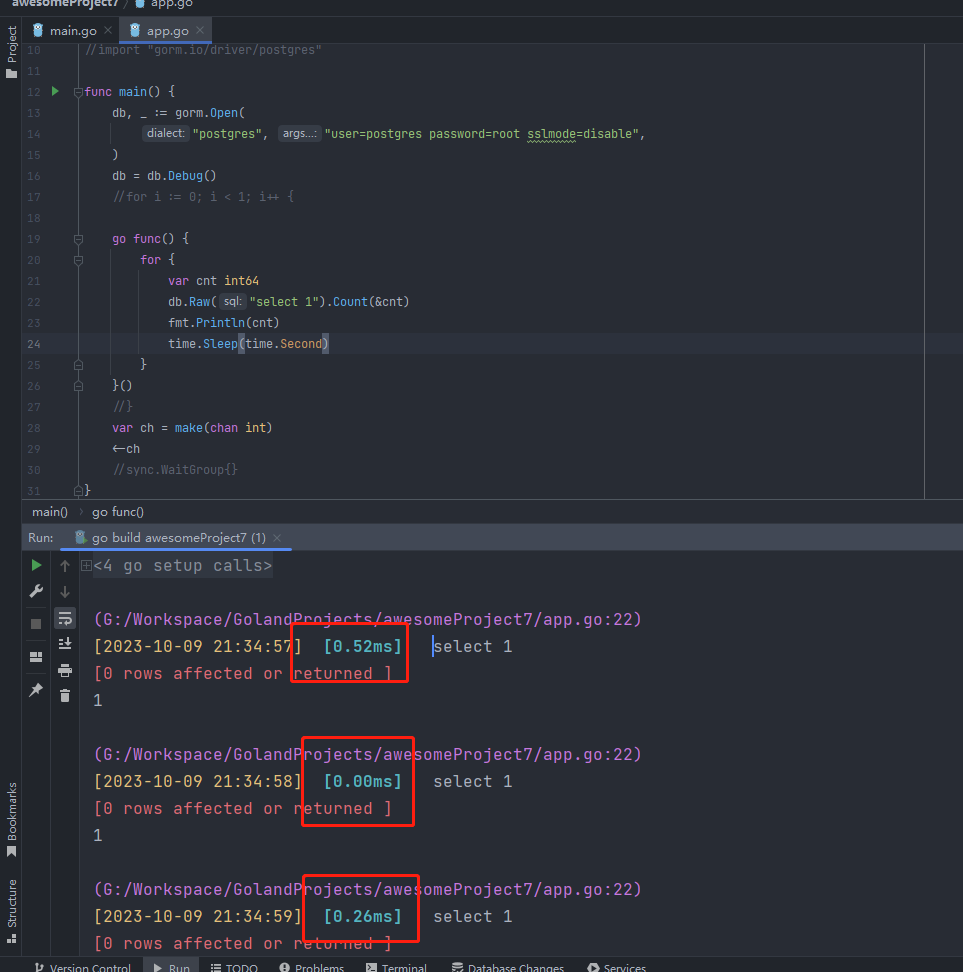The width and height of the screenshot is (963, 972).
Task: Open the Terminal tool window
Action: [396, 967]
